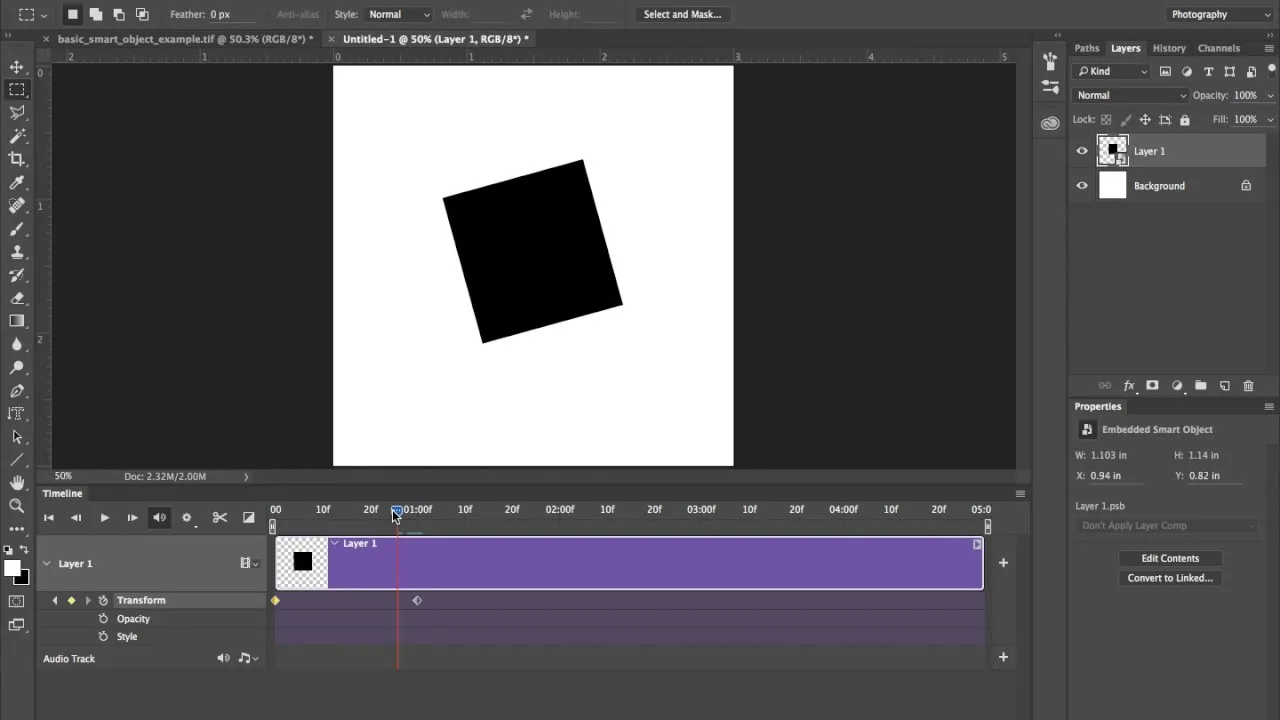The height and width of the screenshot is (720, 1280).
Task: Open the Style dropdown in options bar
Action: 398,14
